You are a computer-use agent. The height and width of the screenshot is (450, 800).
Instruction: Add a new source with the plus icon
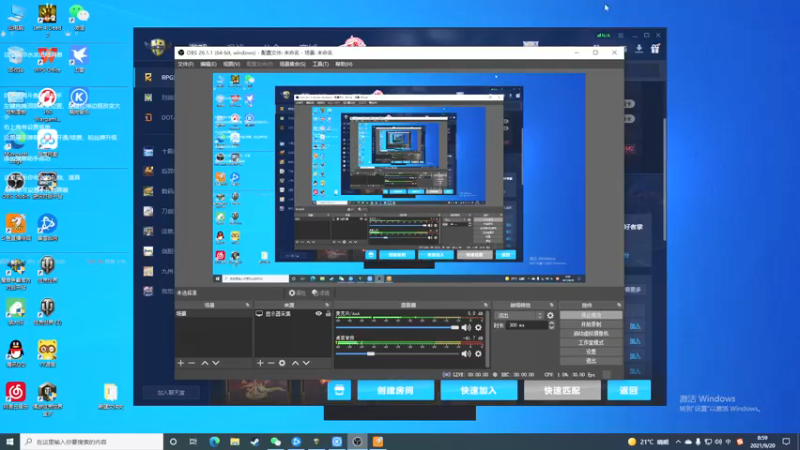click(260, 363)
